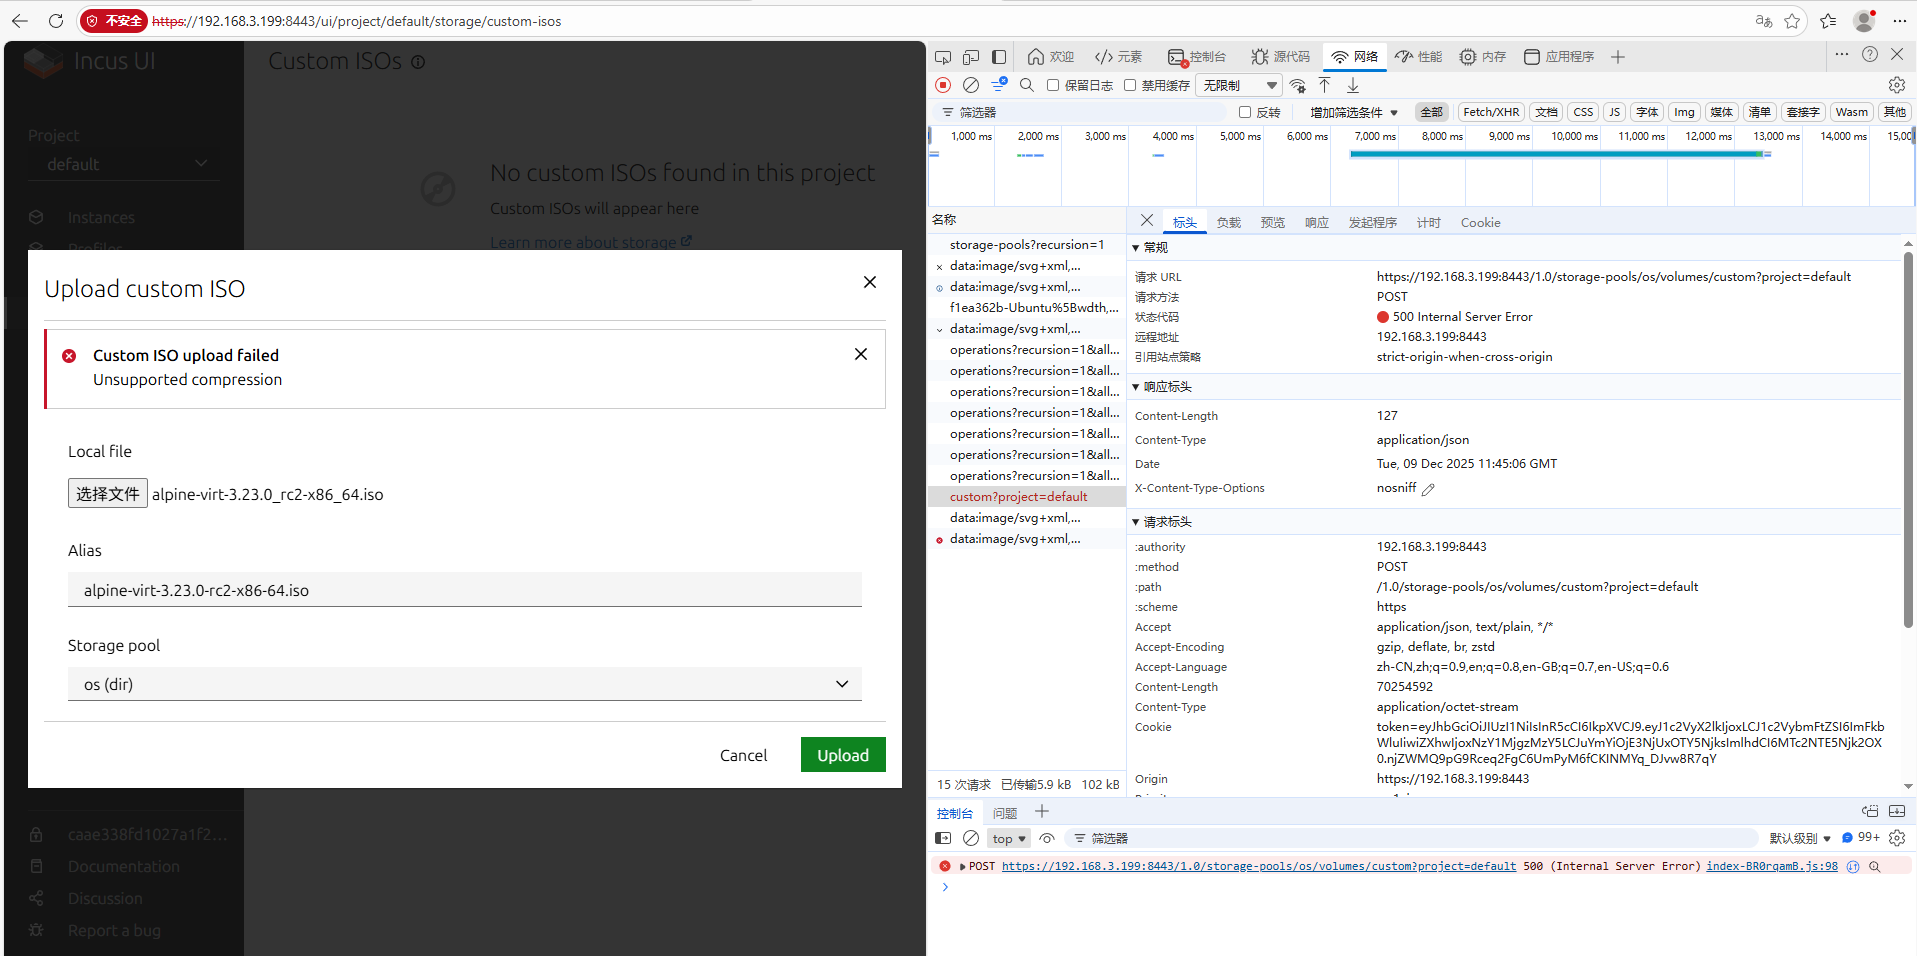Click the export HAR download arrow
The width and height of the screenshot is (1917, 956).
click(x=1353, y=85)
